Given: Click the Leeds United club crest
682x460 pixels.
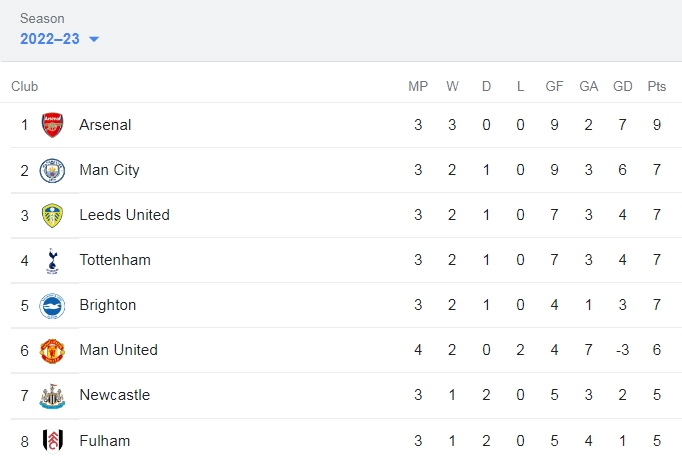Looking at the screenshot, I should (52, 216).
